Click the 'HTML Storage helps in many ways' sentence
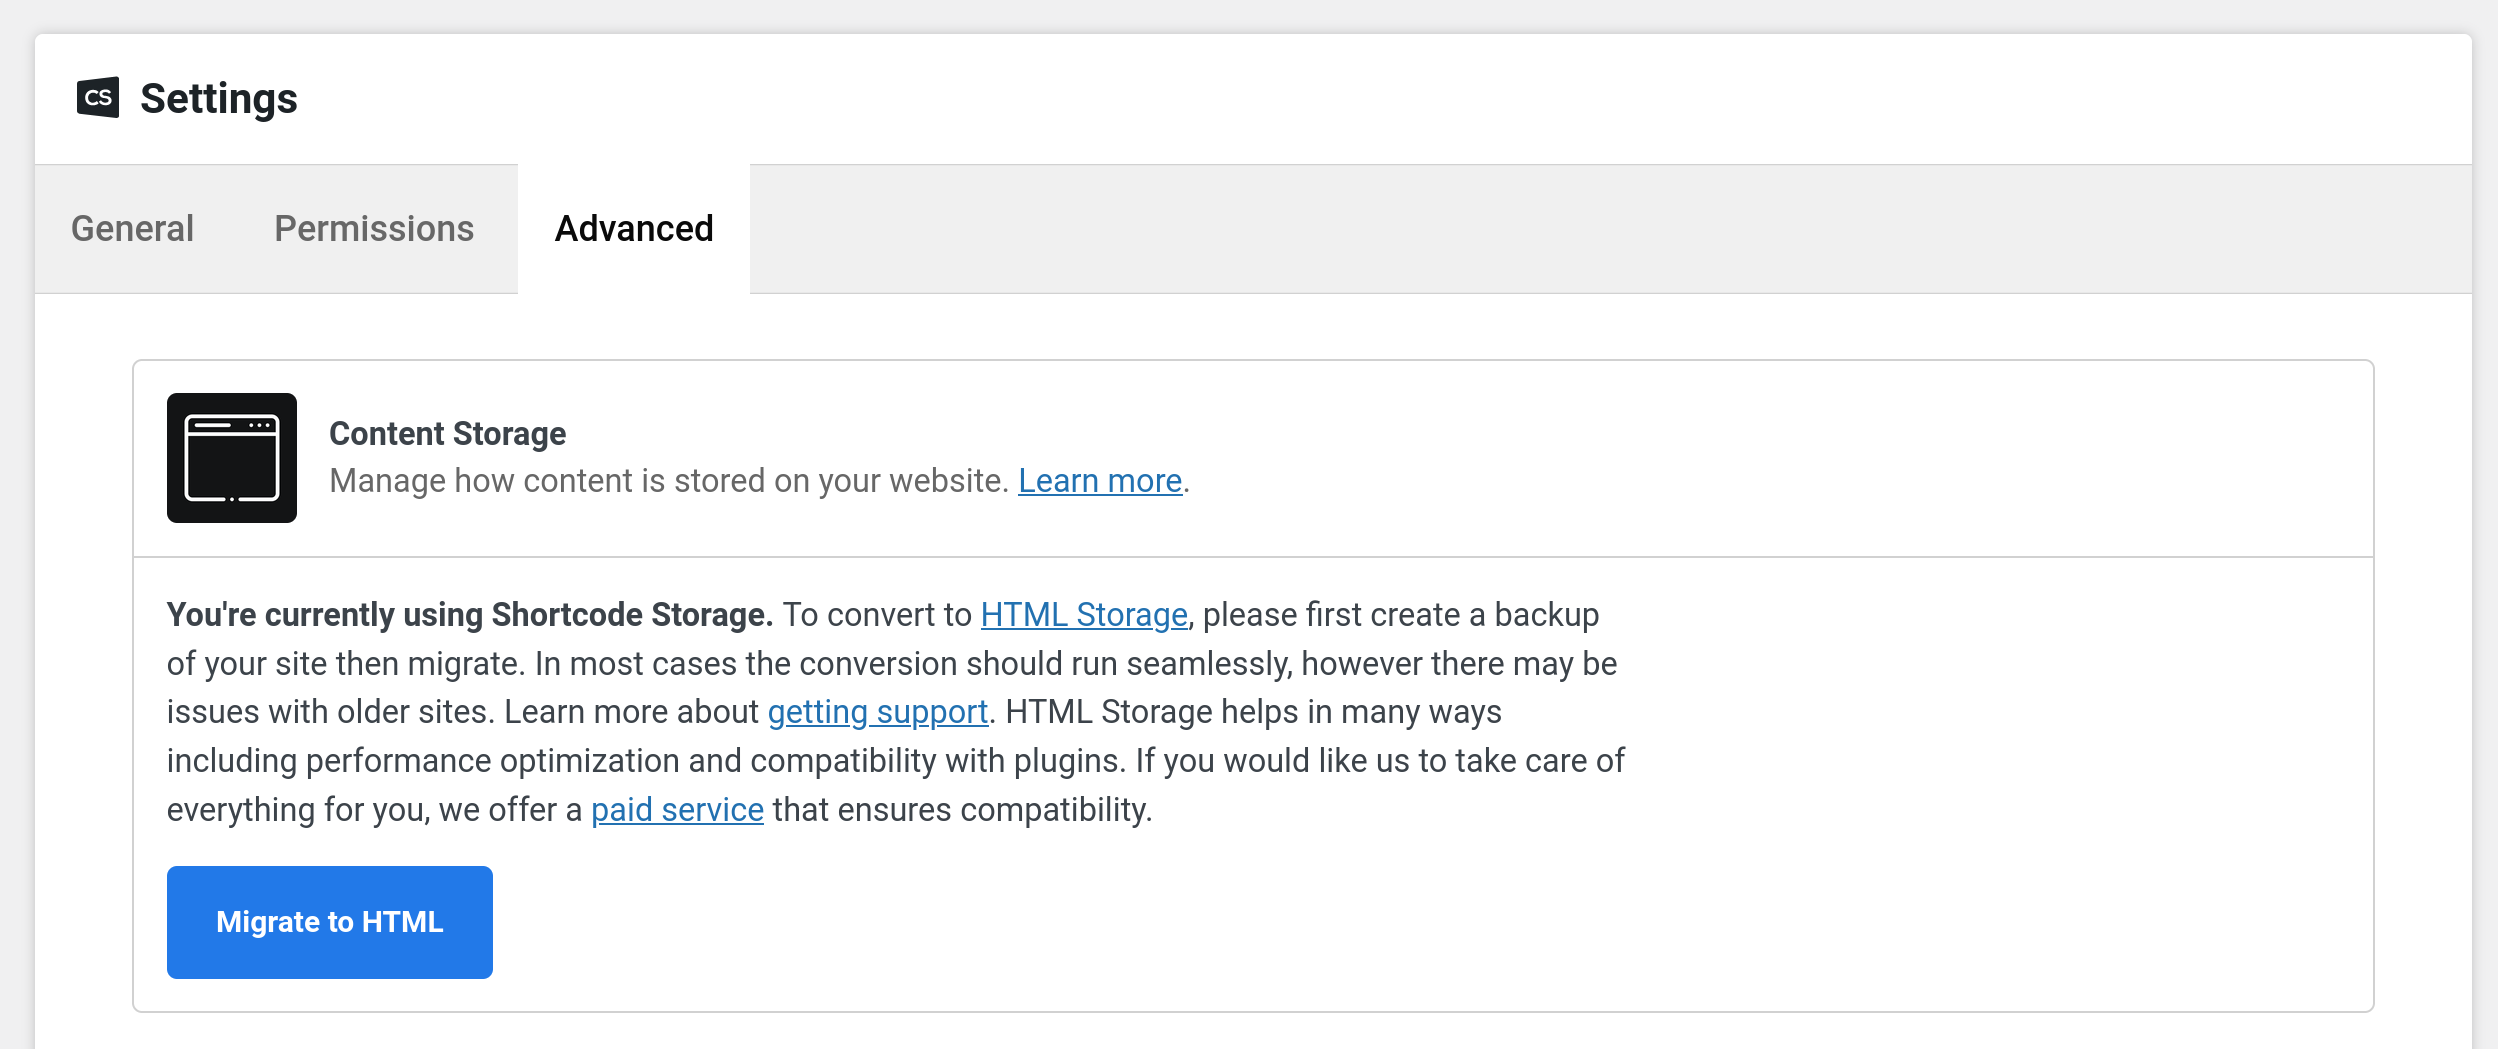The height and width of the screenshot is (1049, 2498). click(x=1253, y=712)
